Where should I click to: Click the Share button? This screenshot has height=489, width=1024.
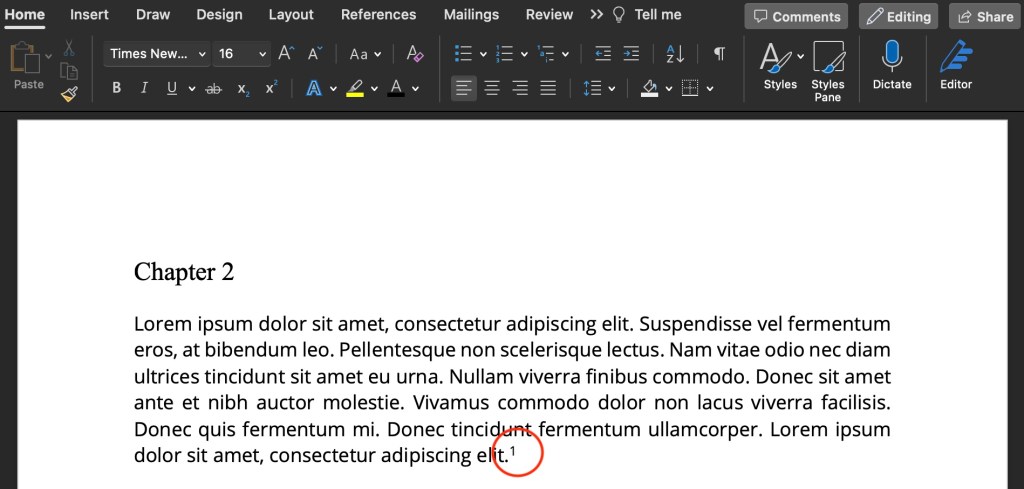(981, 16)
